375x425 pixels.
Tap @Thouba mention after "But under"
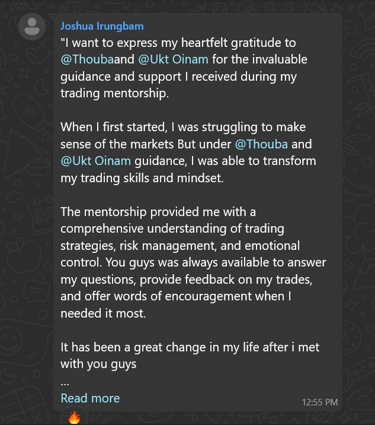pos(261,144)
